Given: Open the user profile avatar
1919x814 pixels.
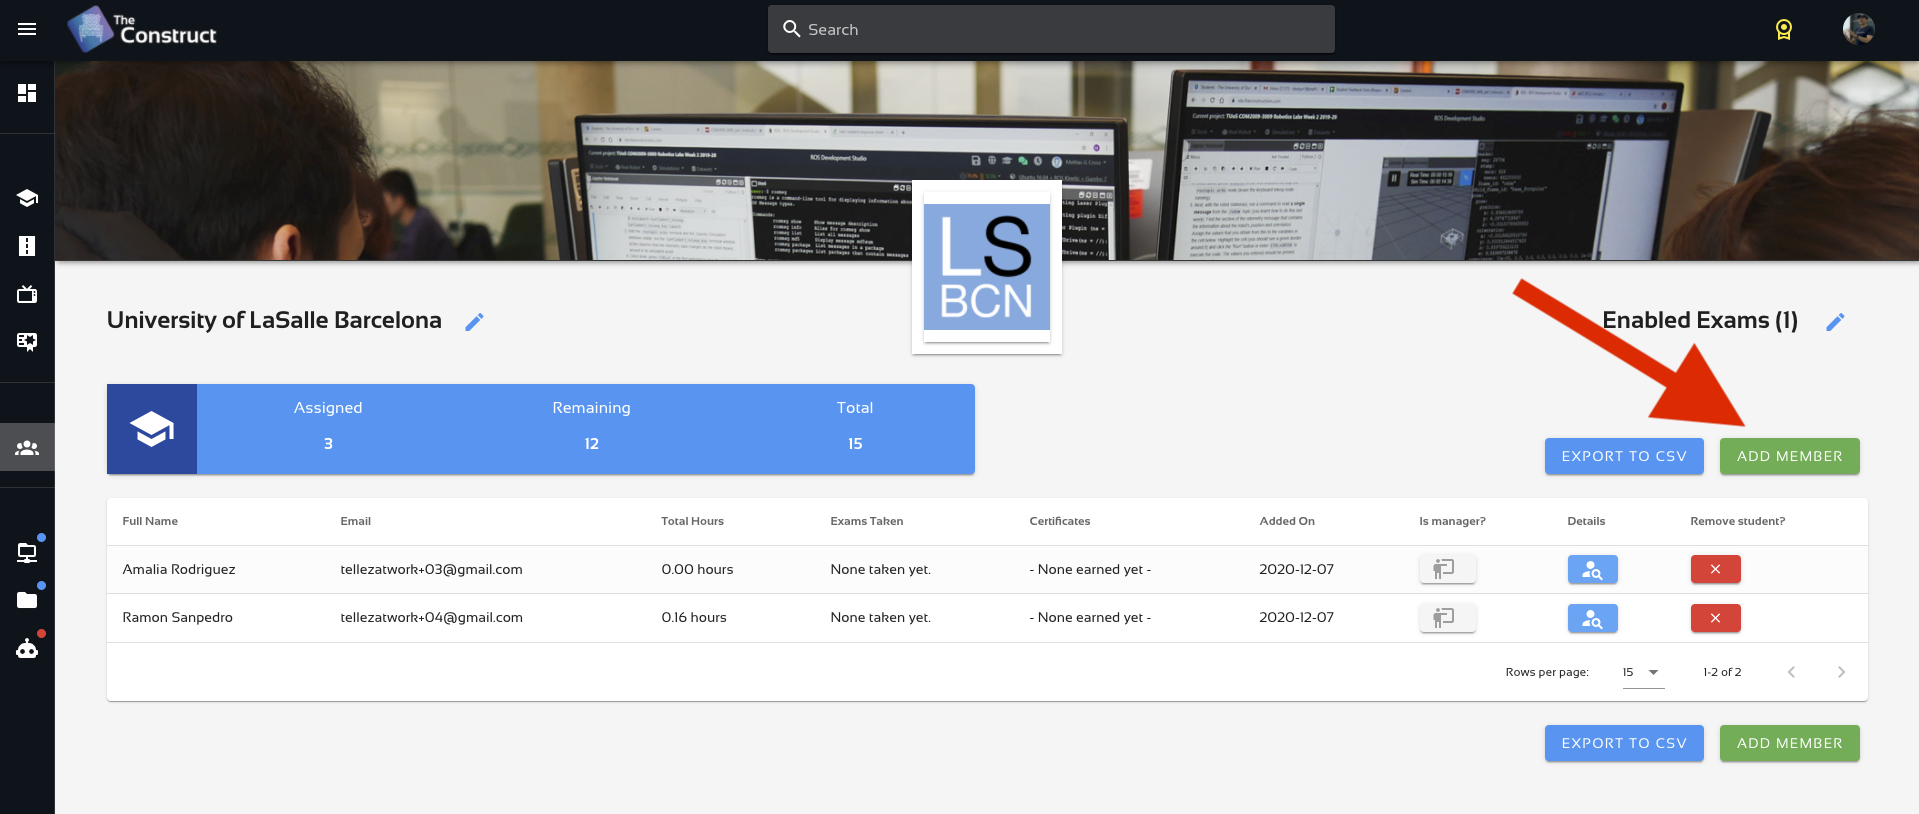Looking at the screenshot, I should (1858, 29).
